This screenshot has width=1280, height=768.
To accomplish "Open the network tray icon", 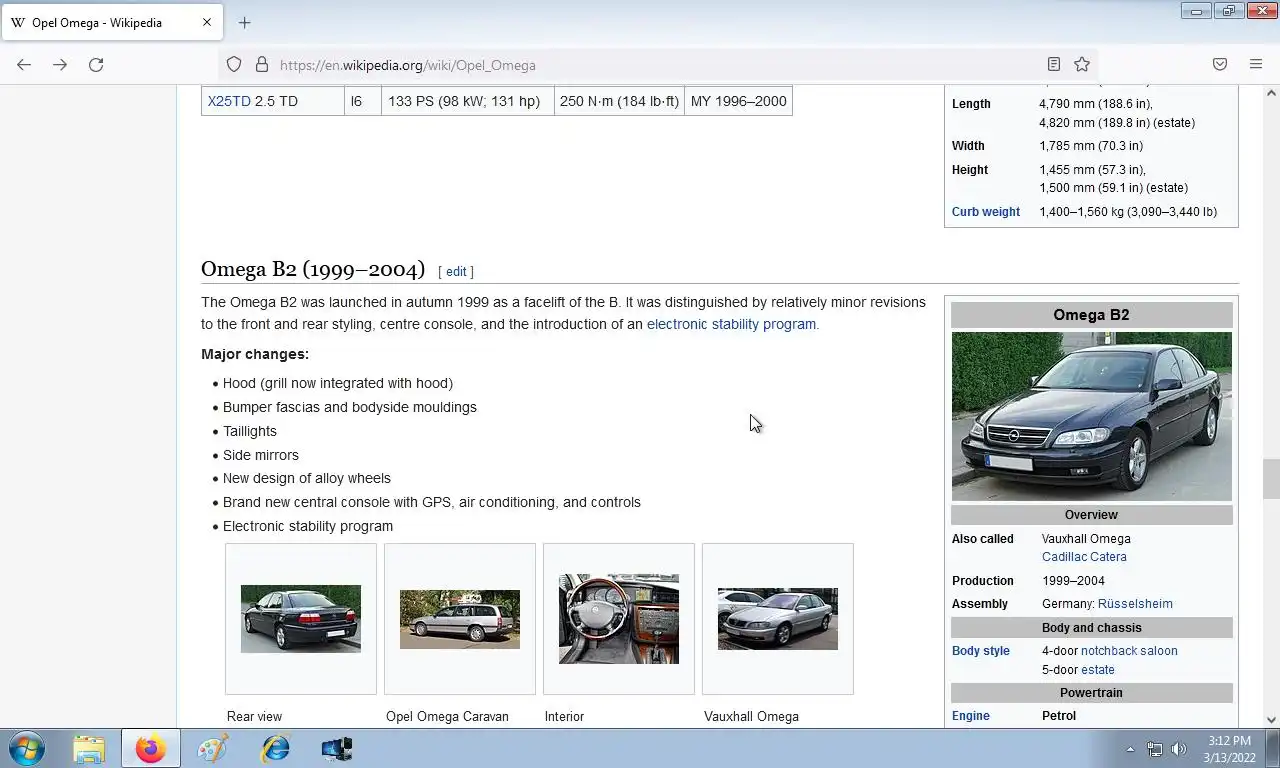I will tap(1155, 749).
